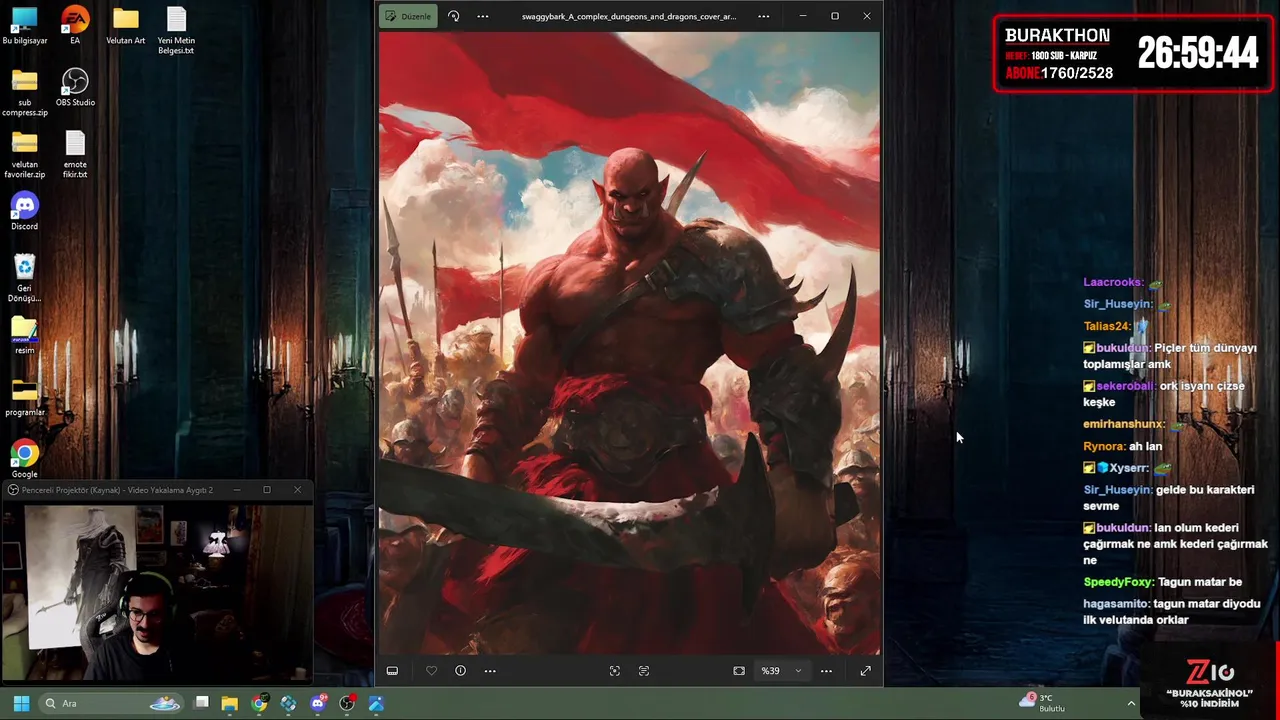
Task: Select velutan favoriler.zip archive
Action: [24, 155]
